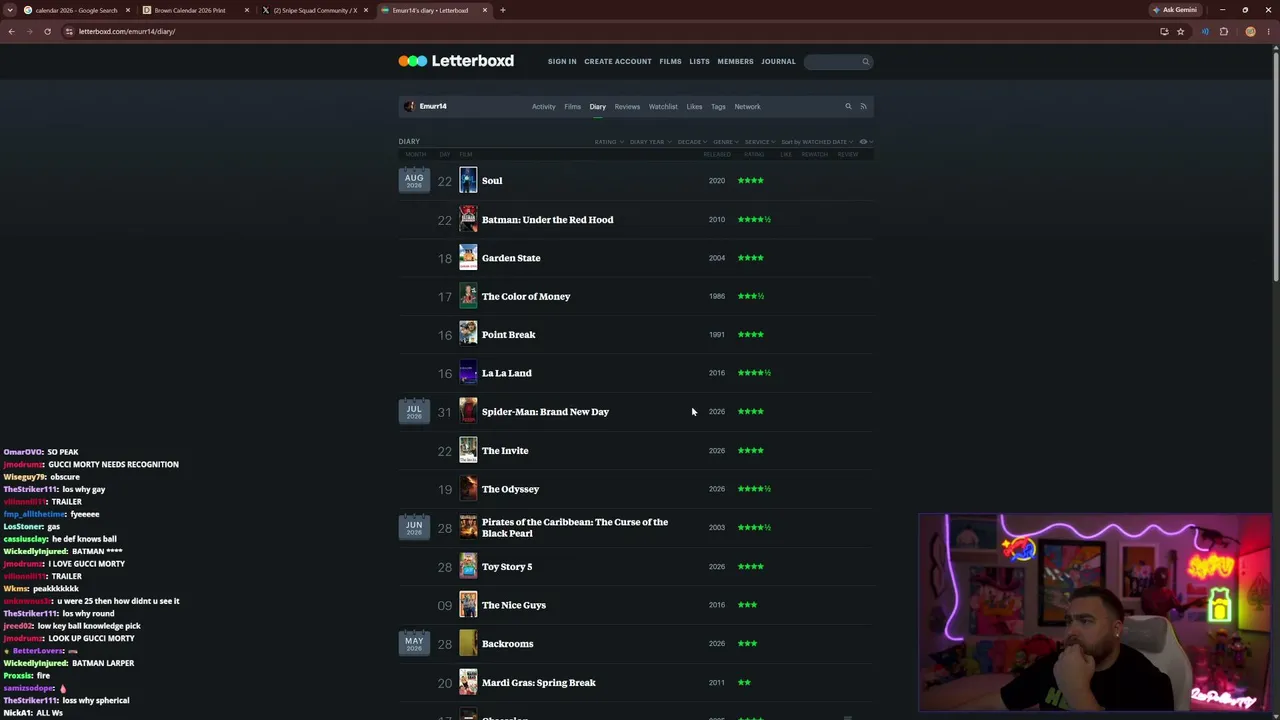Open the browser extensions puzzle icon
This screenshot has width=1280, height=720.
point(1223,31)
